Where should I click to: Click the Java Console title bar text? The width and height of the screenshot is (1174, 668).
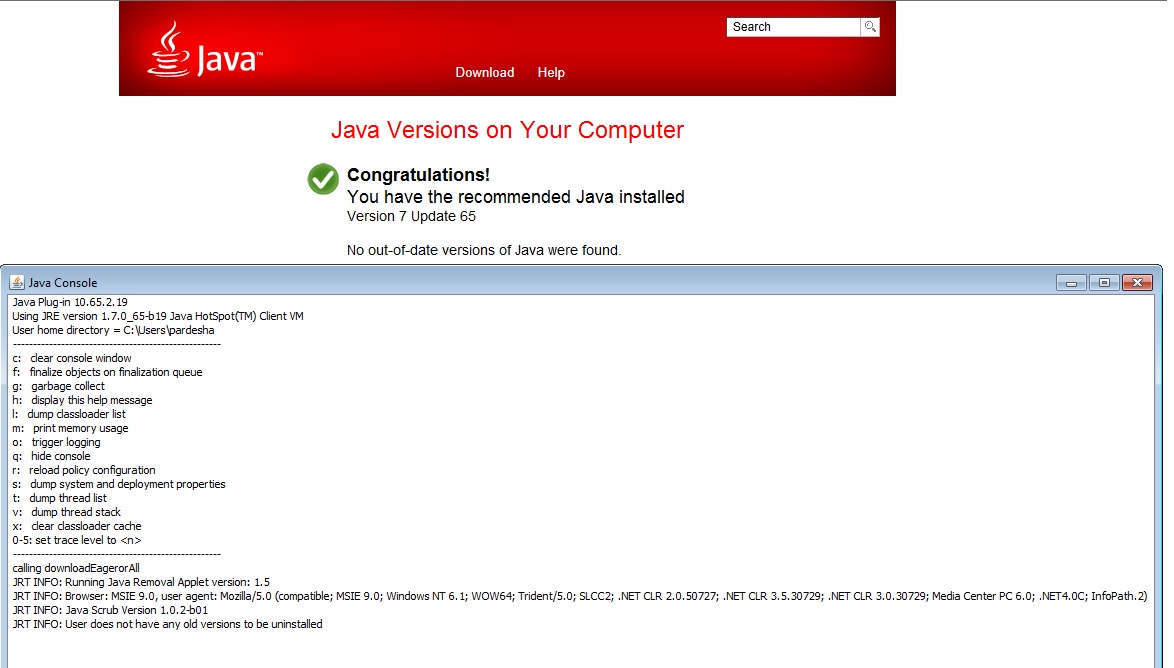[x=63, y=283]
